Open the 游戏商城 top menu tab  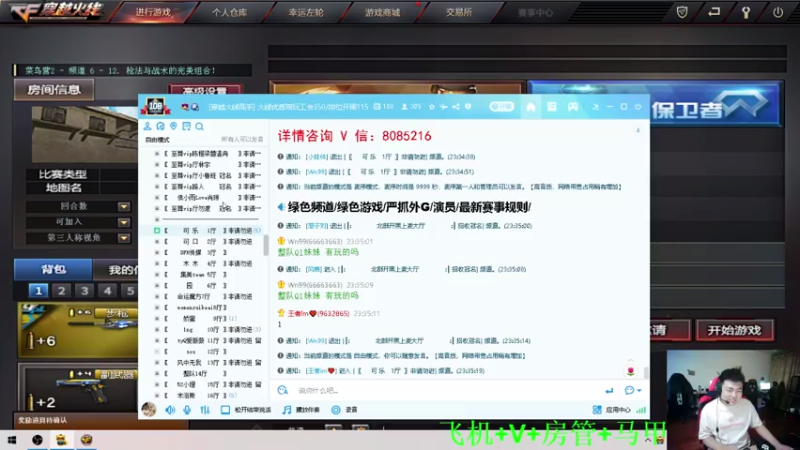tap(383, 12)
